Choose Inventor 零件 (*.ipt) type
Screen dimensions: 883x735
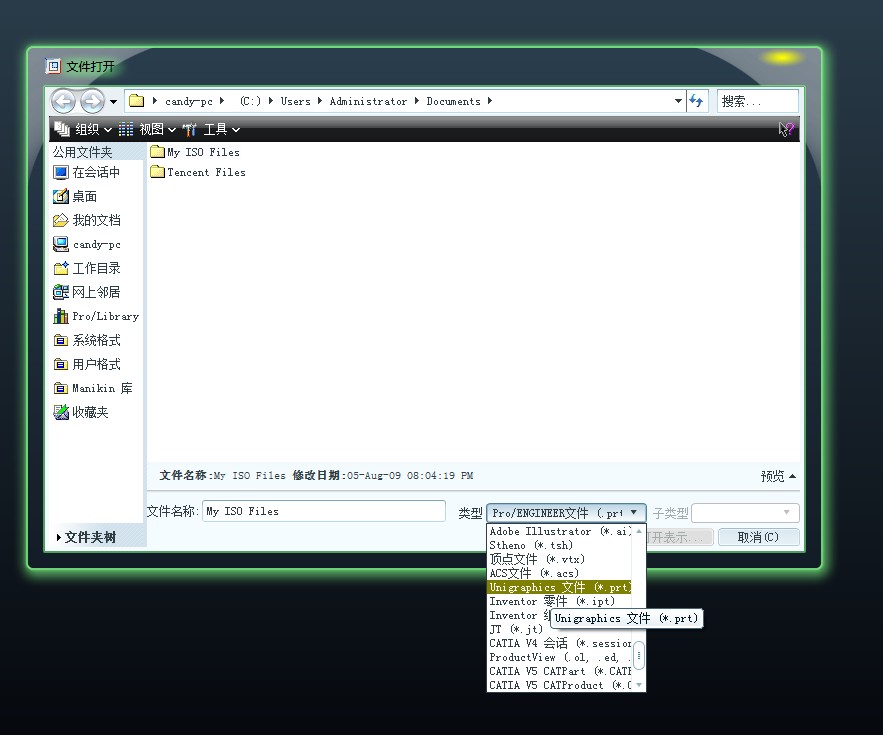click(x=560, y=602)
